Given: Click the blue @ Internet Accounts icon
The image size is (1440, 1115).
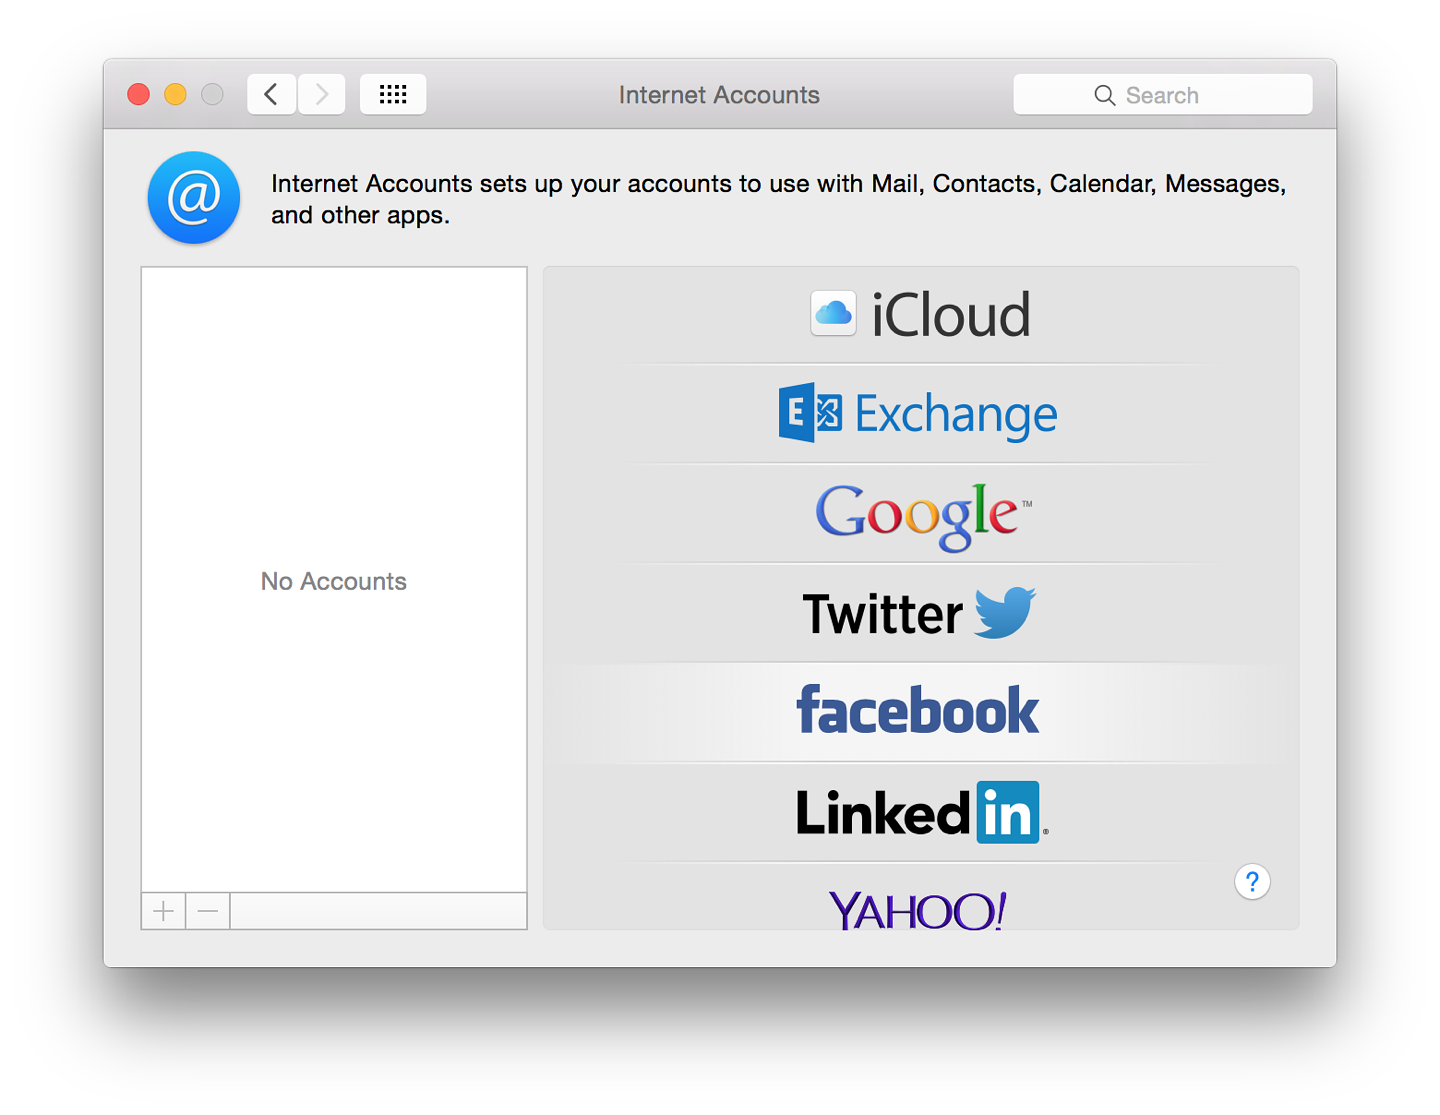Looking at the screenshot, I should (194, 198).
